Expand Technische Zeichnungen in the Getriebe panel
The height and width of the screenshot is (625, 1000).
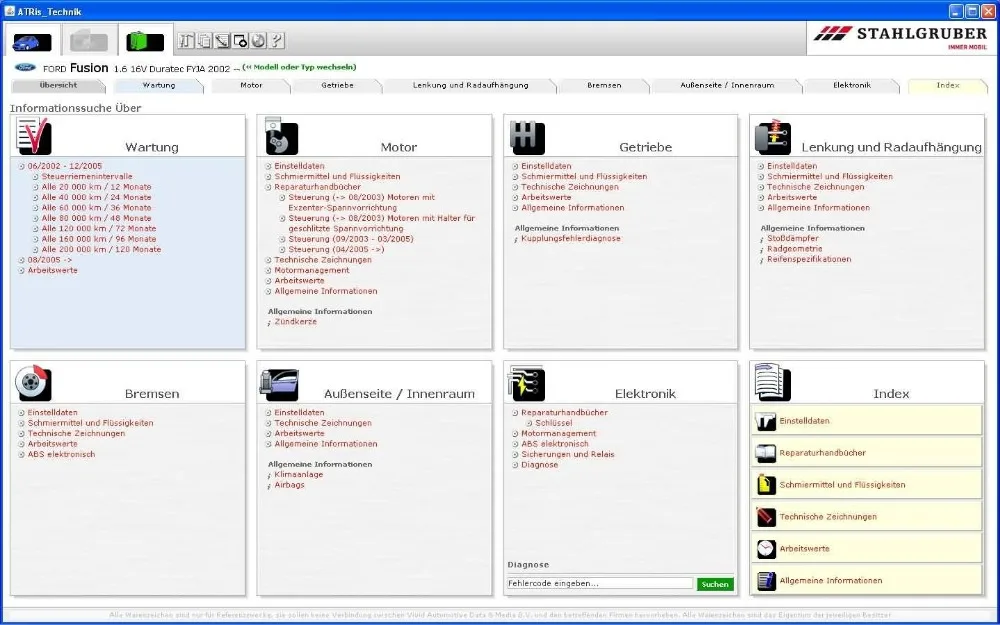tap(515, 188)
